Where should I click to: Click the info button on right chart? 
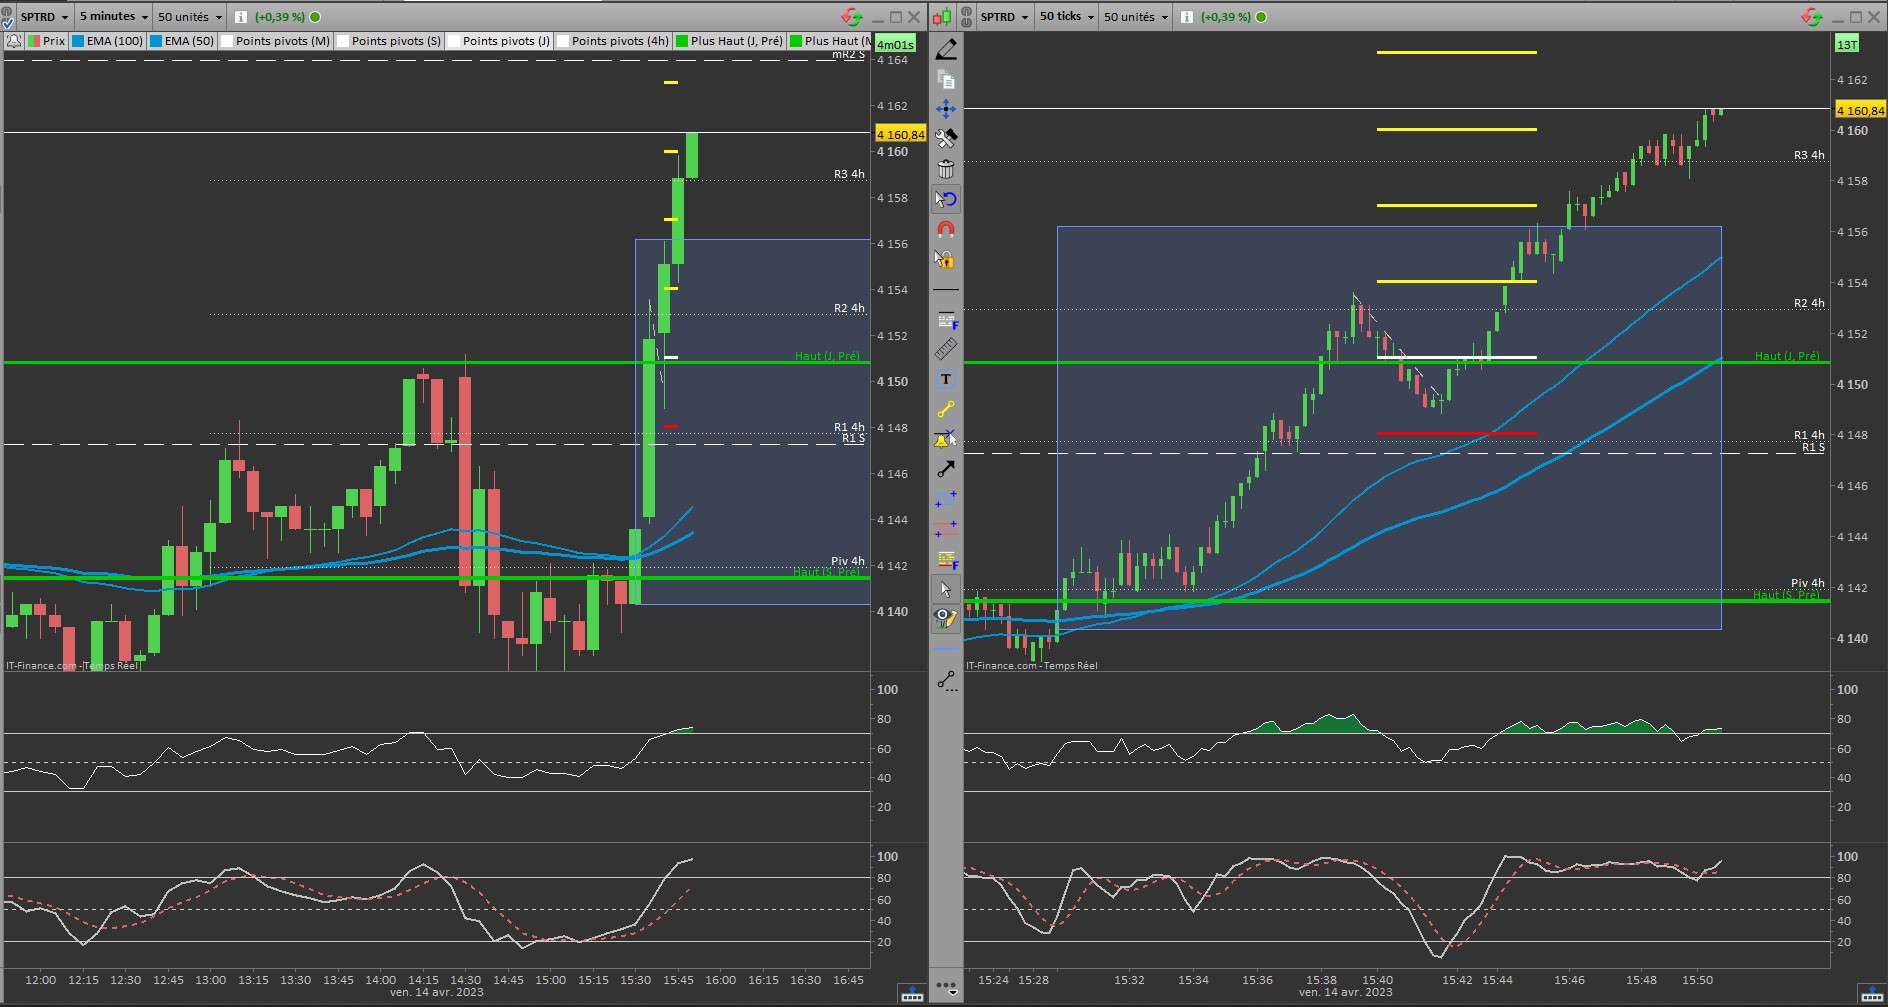pyautogui.click(x=1186, y=17)
